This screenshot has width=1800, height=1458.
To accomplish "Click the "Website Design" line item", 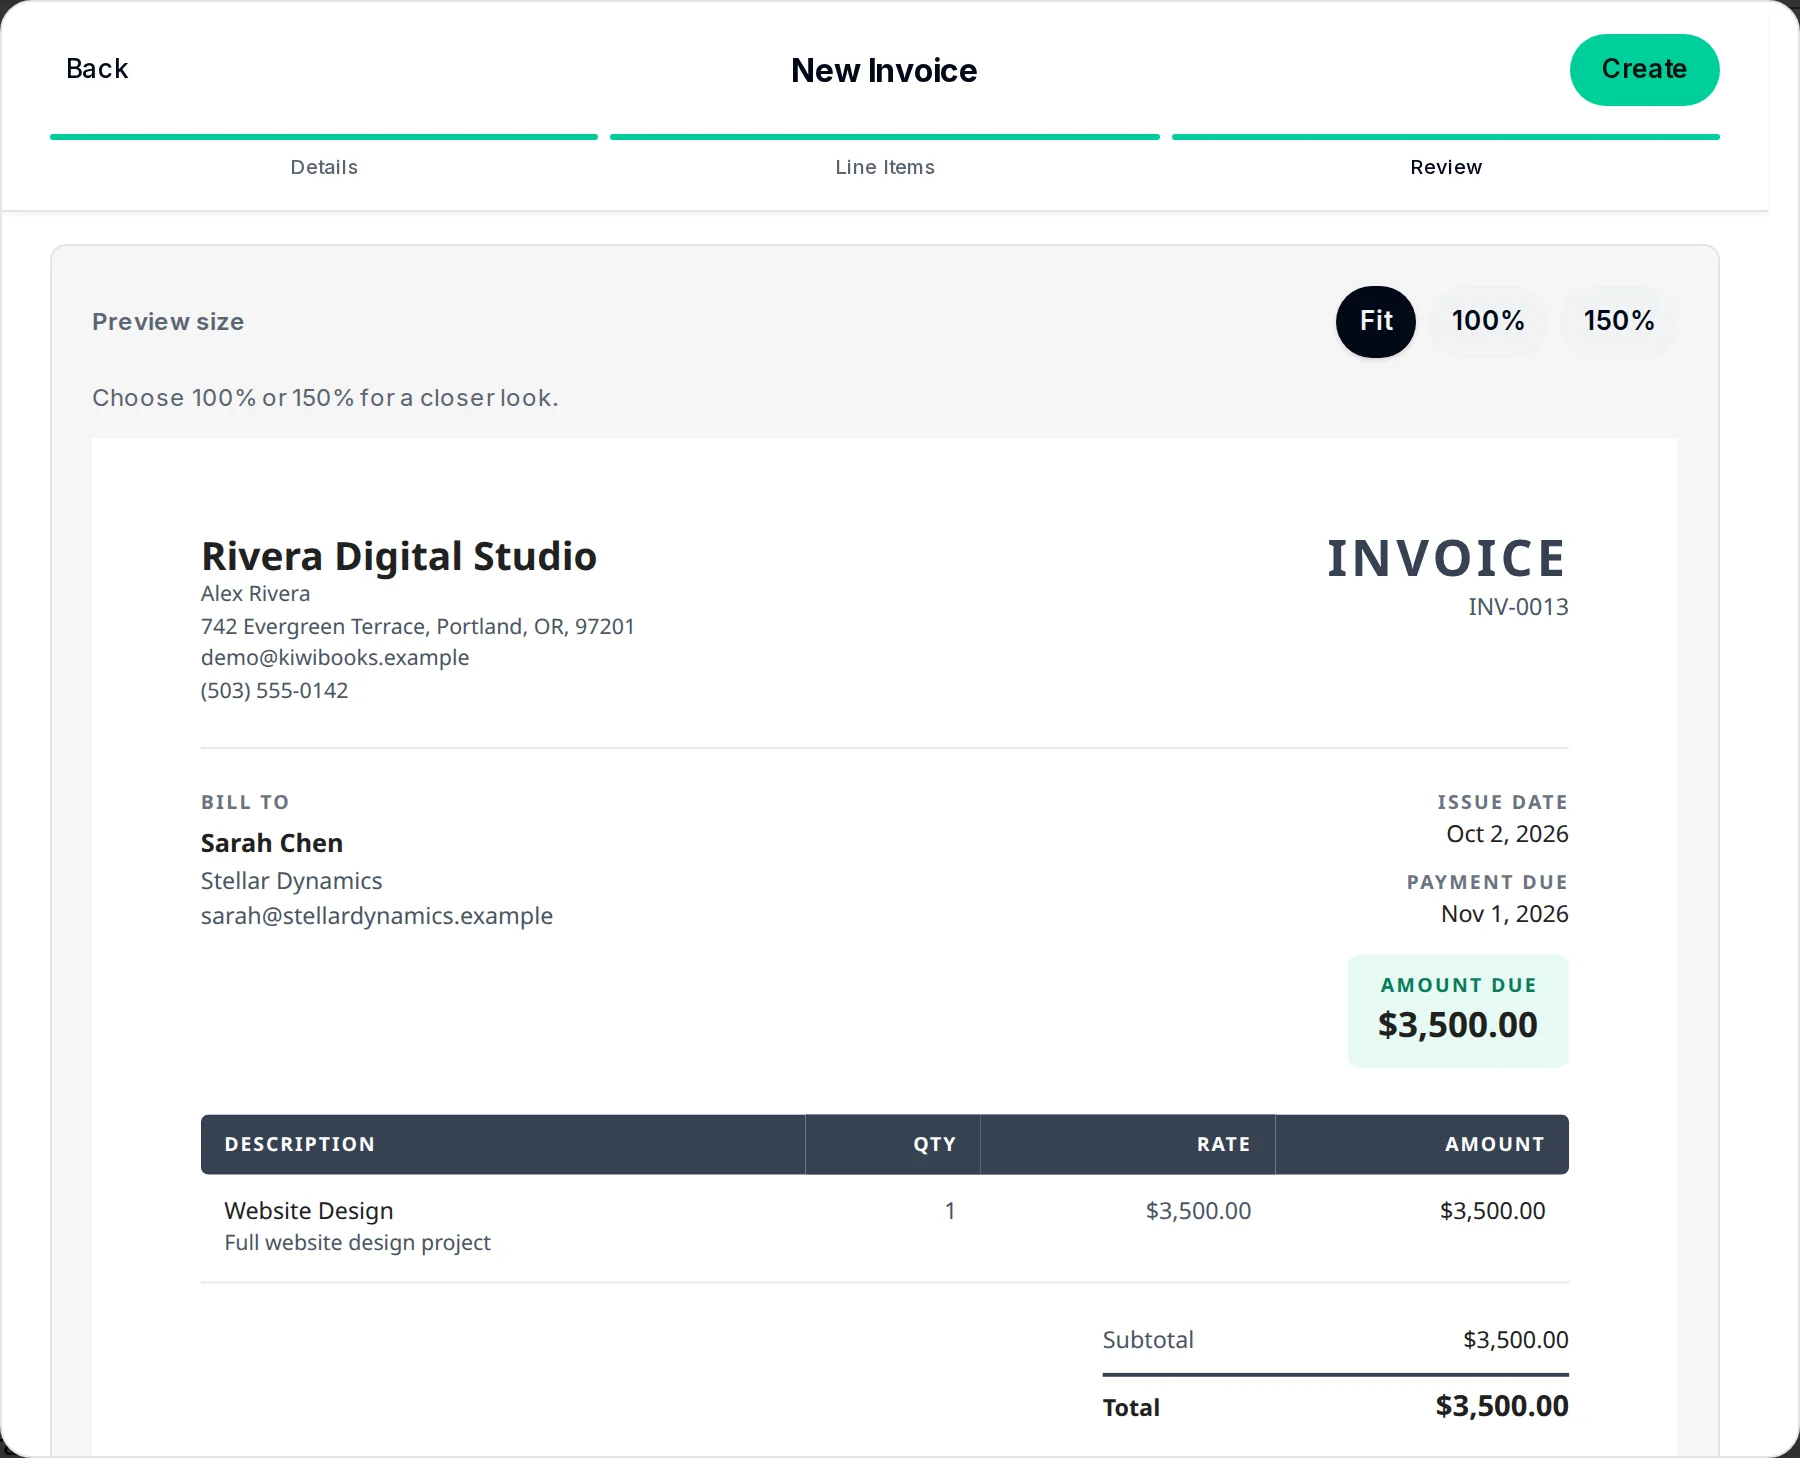I will (309, 1211).
